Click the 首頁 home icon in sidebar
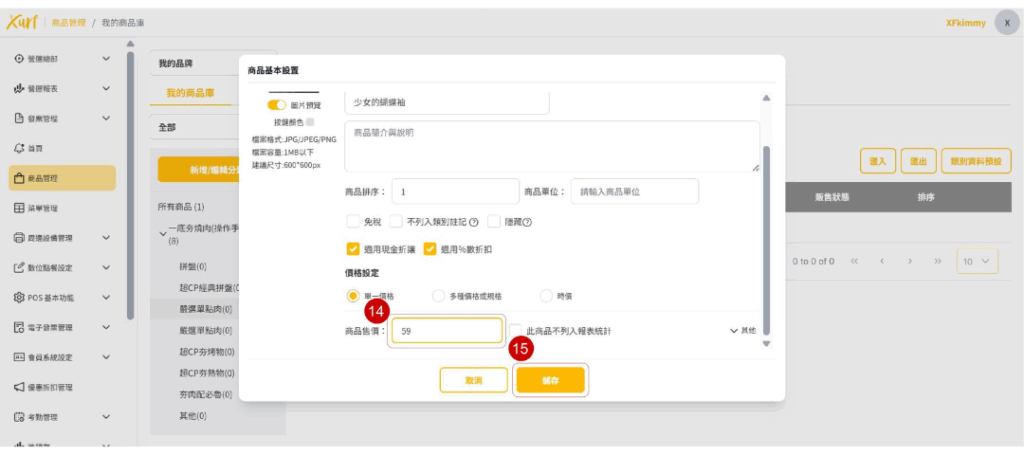 (19, 148)
